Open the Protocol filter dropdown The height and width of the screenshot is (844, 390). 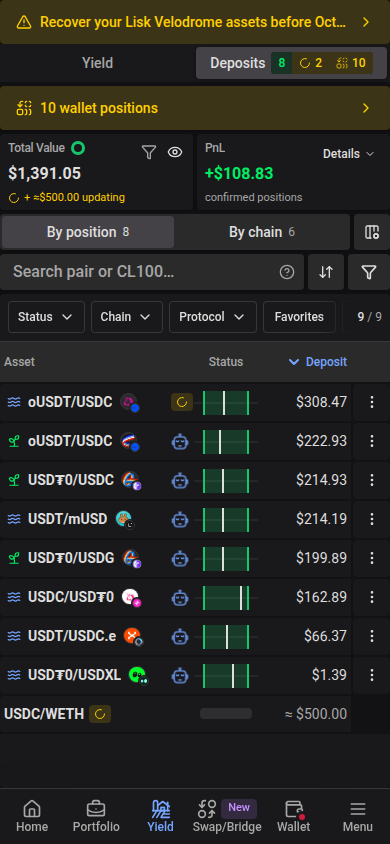[213, 317]
